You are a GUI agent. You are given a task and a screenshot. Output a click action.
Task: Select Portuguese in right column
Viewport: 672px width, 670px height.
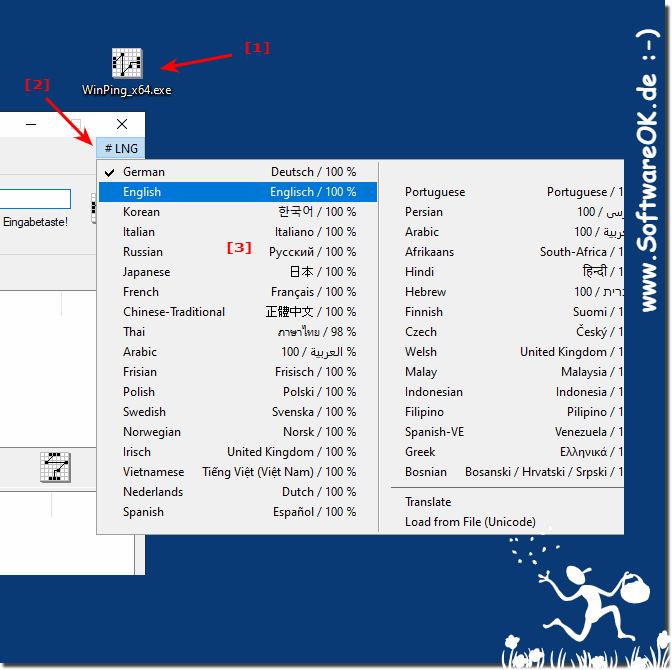pyautogui.click(x=502, y=192)
